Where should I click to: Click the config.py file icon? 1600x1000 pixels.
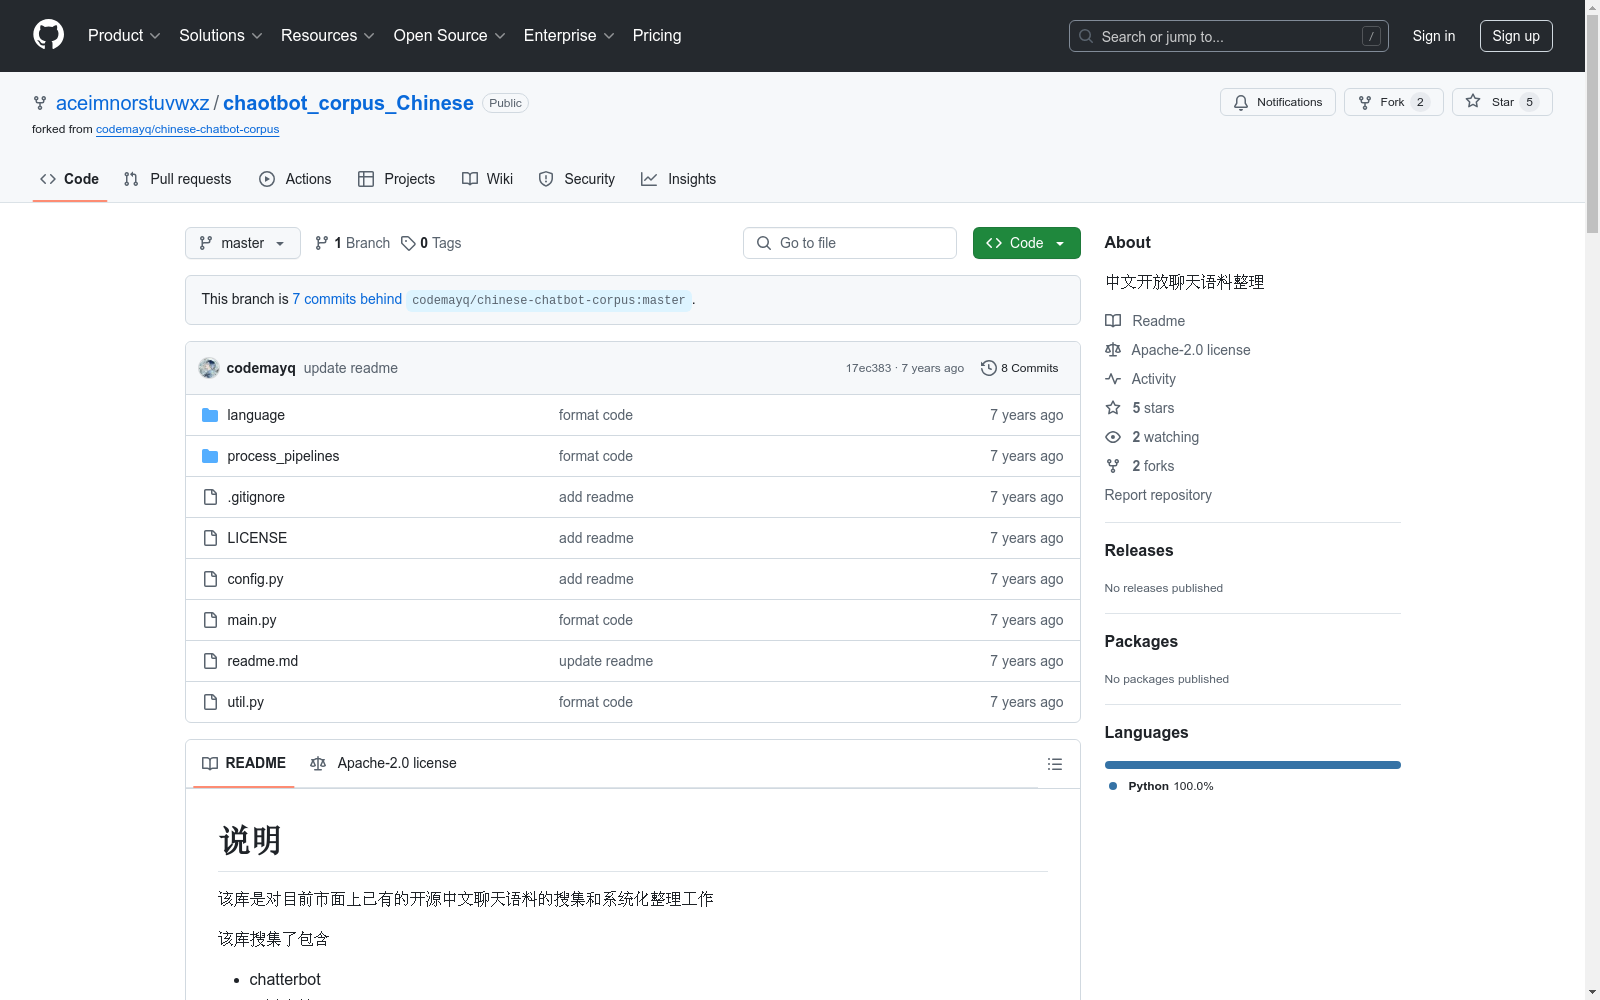point(210,579)
